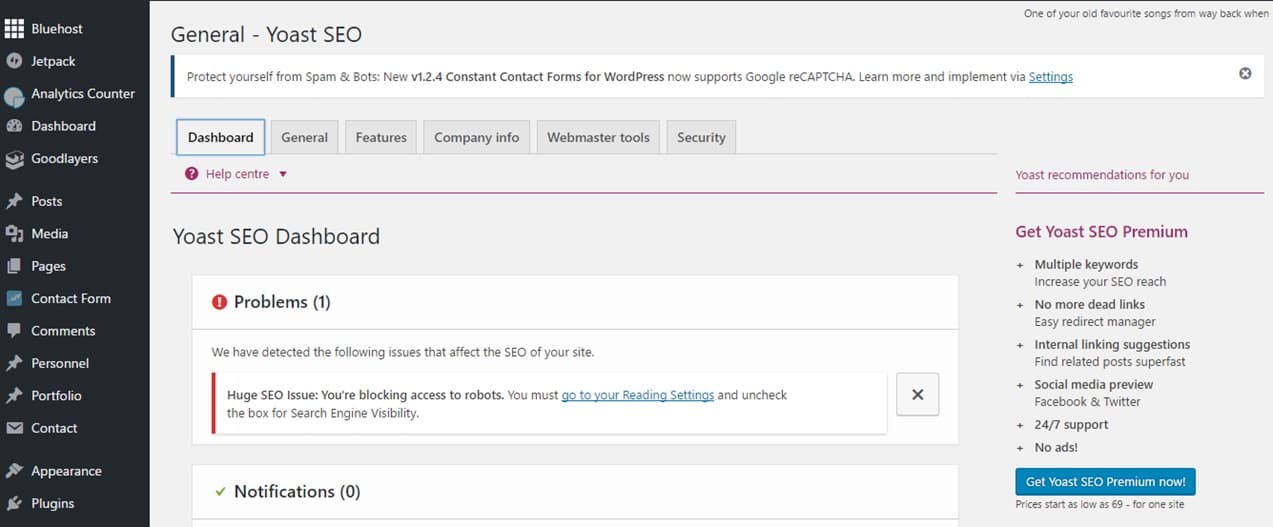
Task: Click the No ads! text
Action: [1056, 447]
